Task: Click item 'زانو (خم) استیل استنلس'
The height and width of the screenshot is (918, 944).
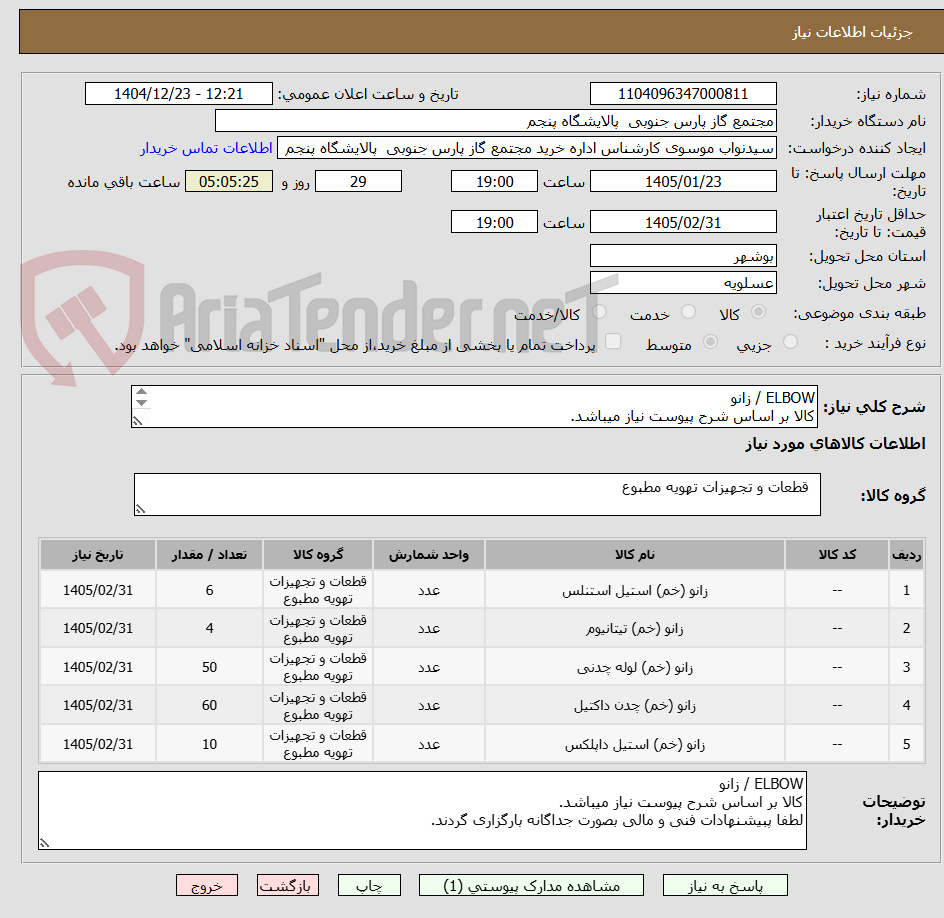Action: click(635, 591)
